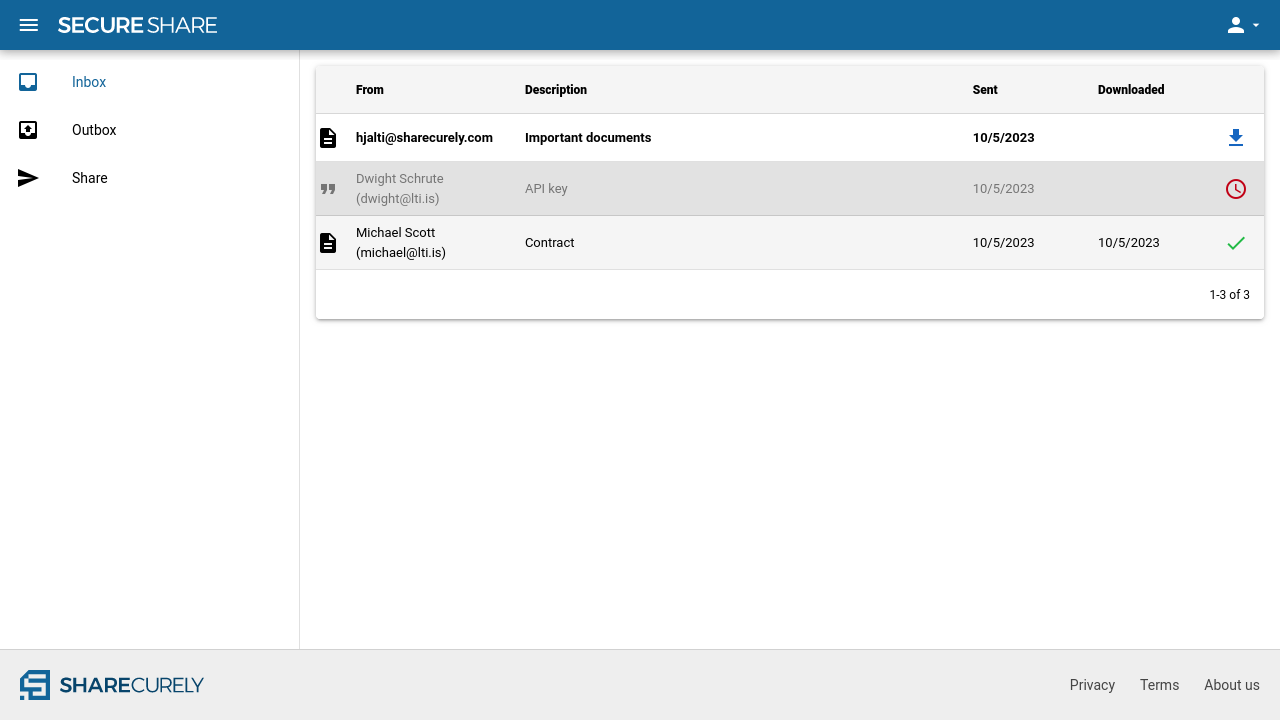Open the About us footer link
Viewport: 1280px width, 720px height.
1232,685
